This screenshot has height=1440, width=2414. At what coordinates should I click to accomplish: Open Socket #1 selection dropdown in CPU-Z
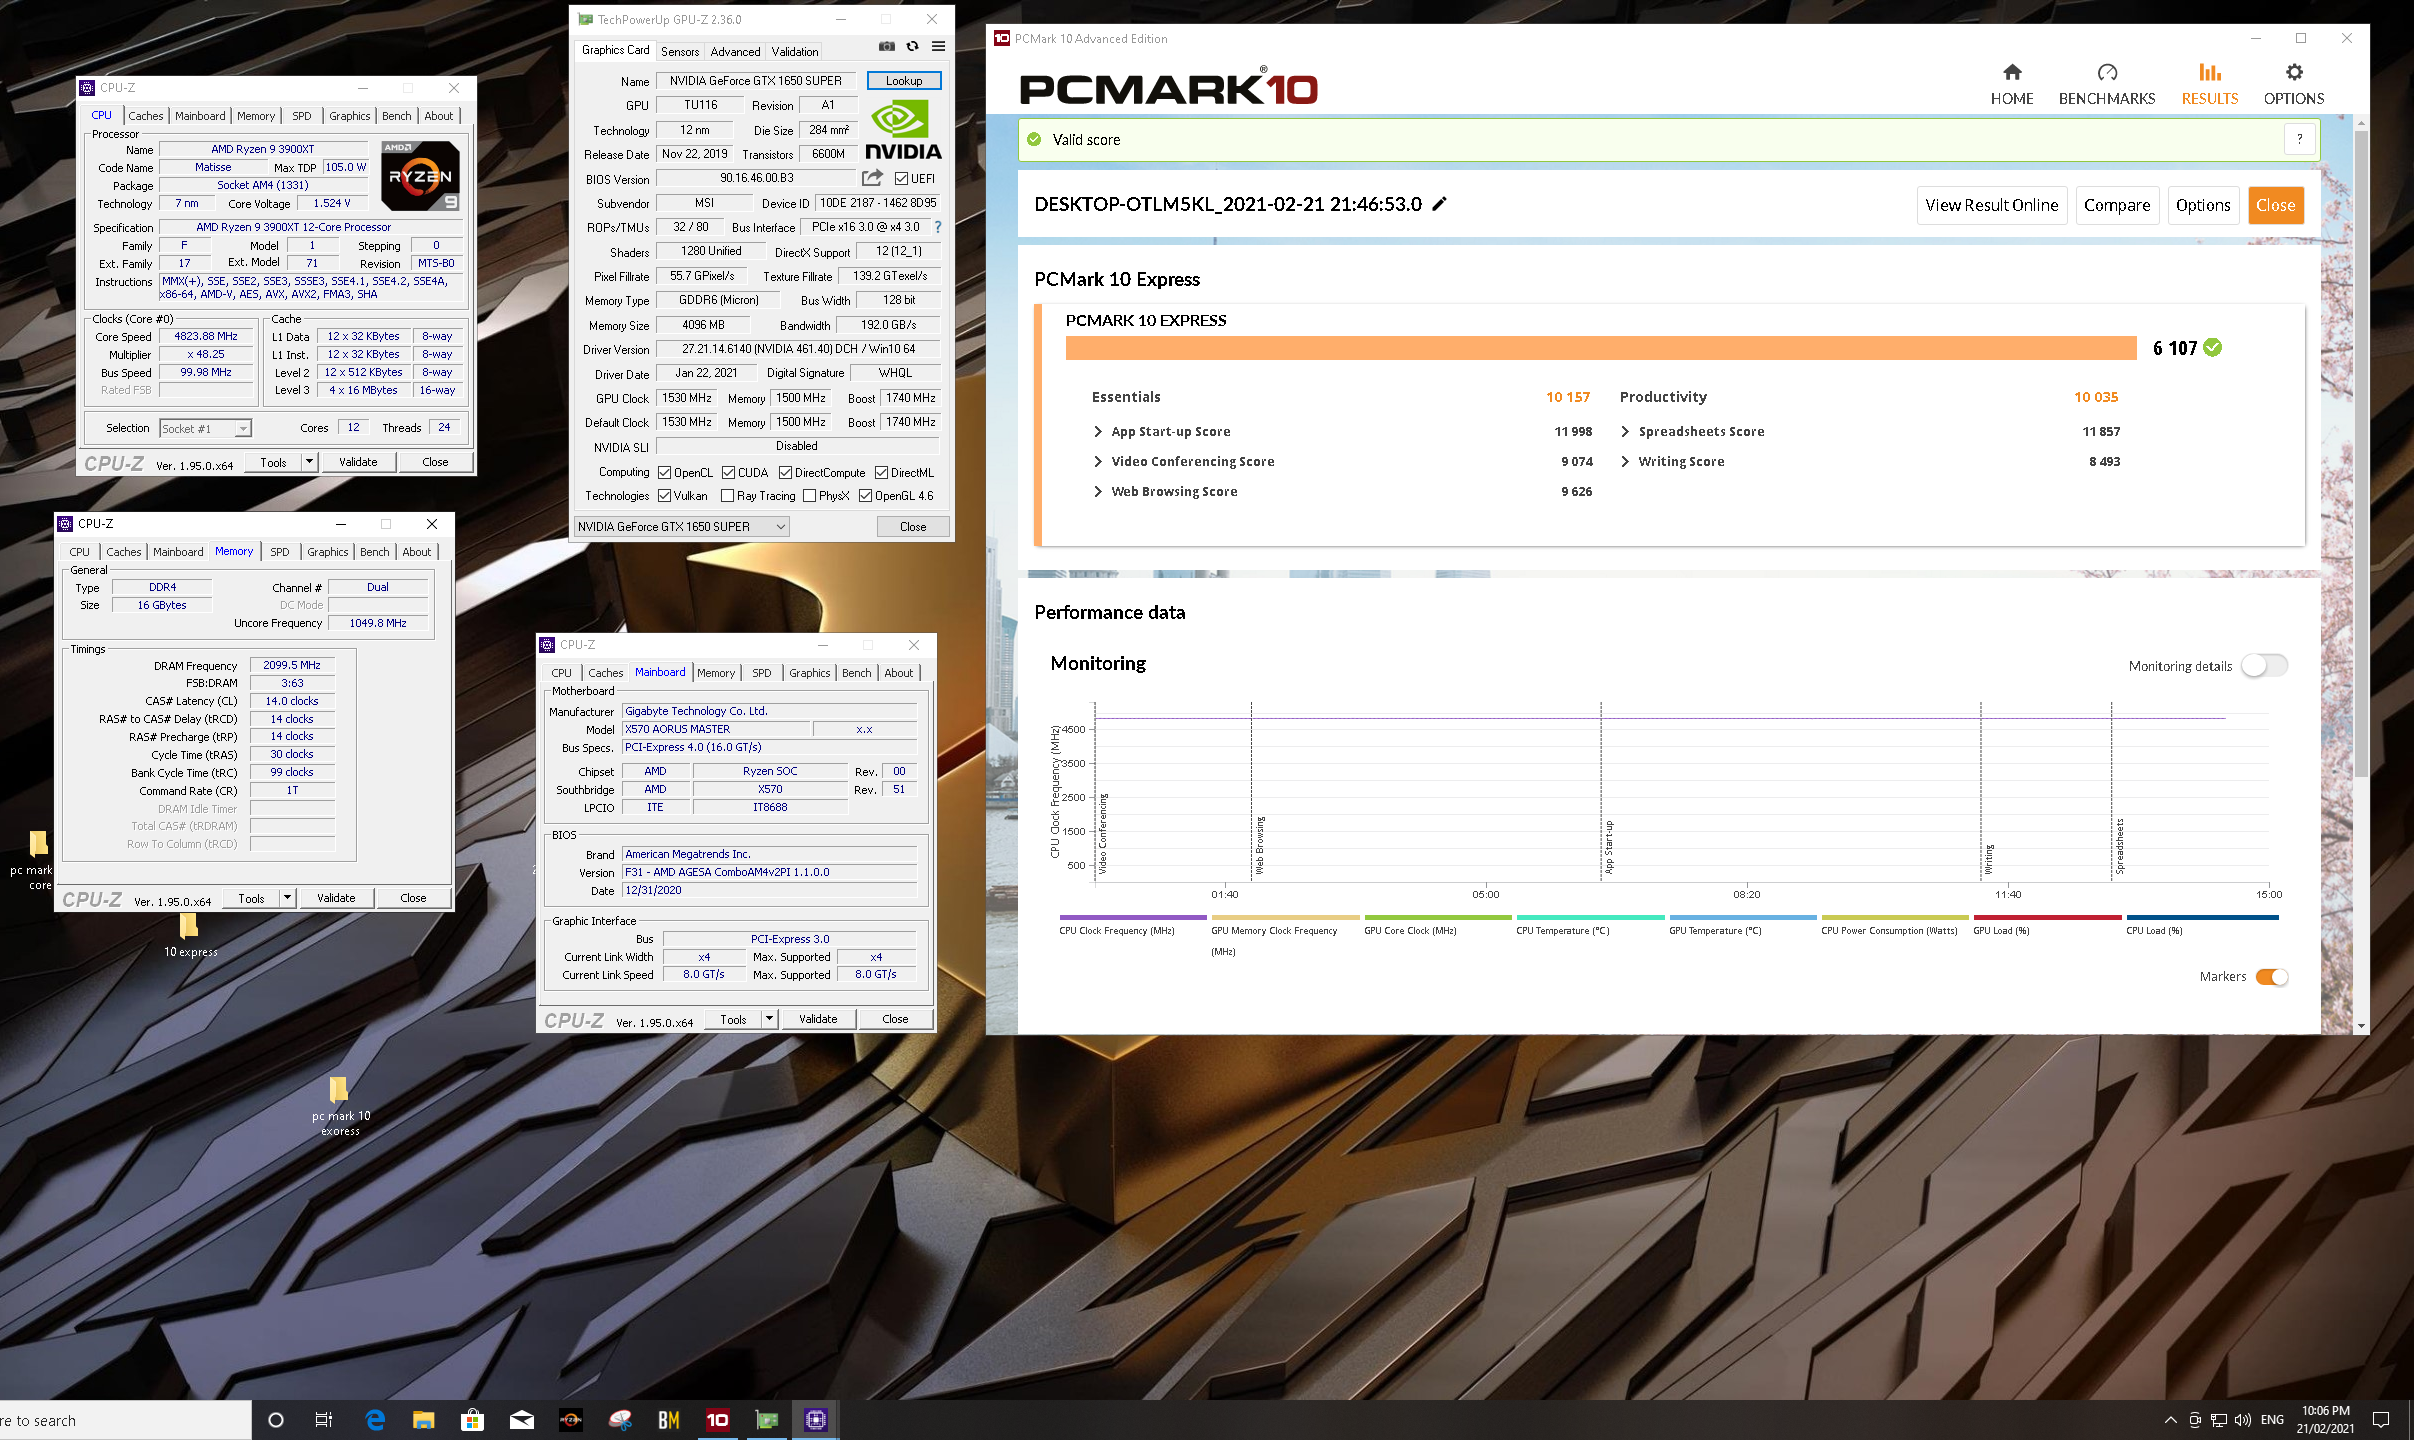point(205,428)
